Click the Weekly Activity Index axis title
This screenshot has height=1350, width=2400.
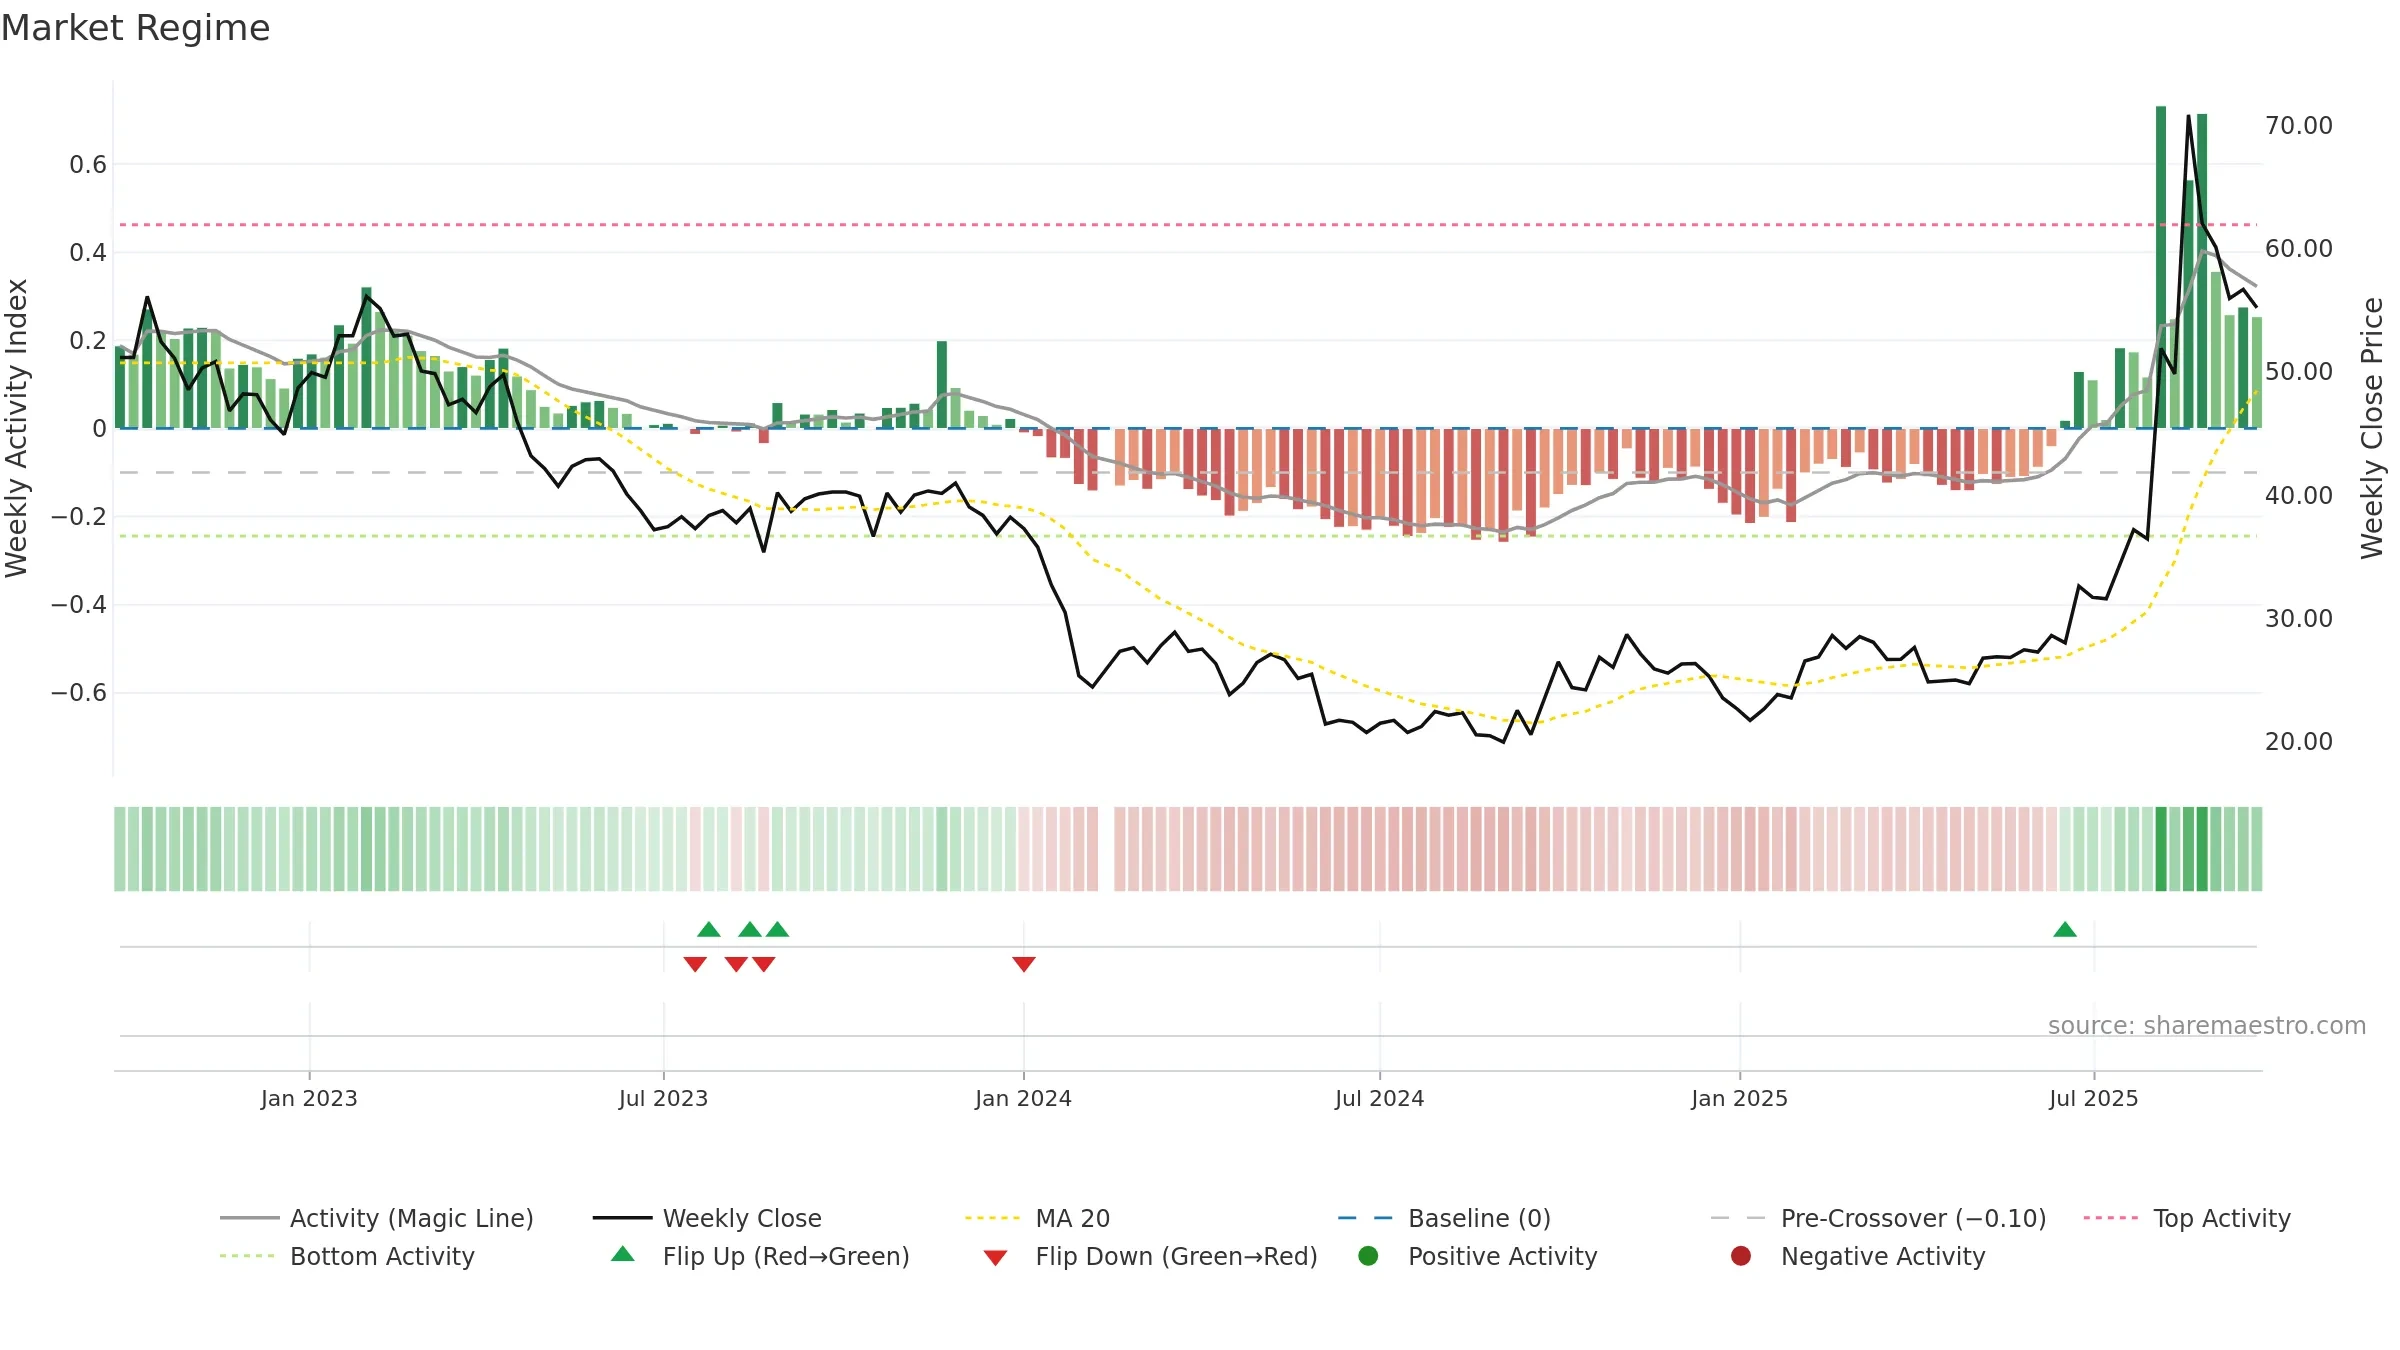coord(17,428)
